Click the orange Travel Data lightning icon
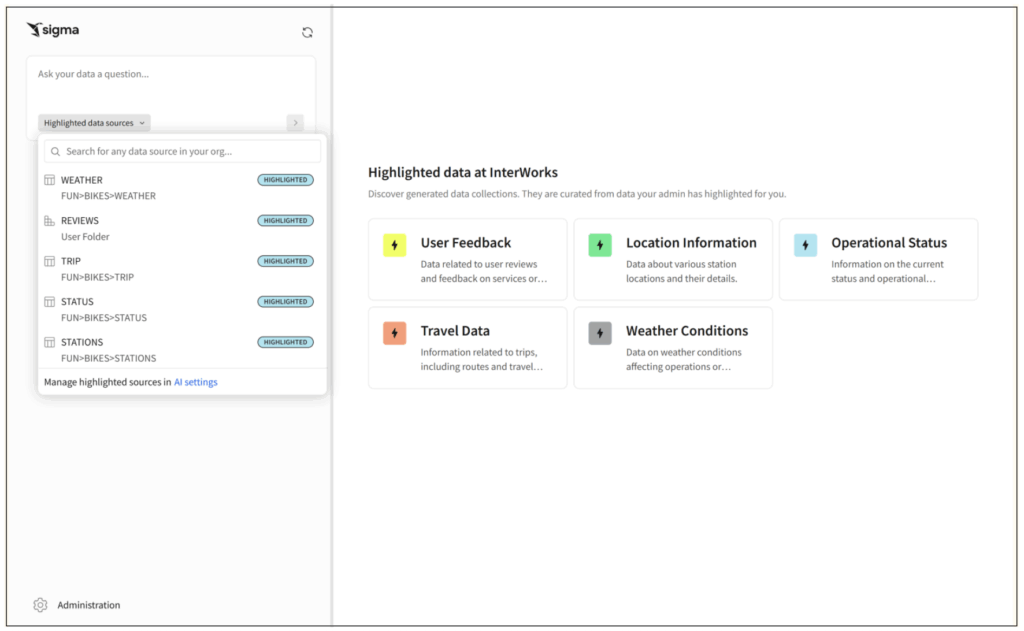 click(x=394, y=333)
